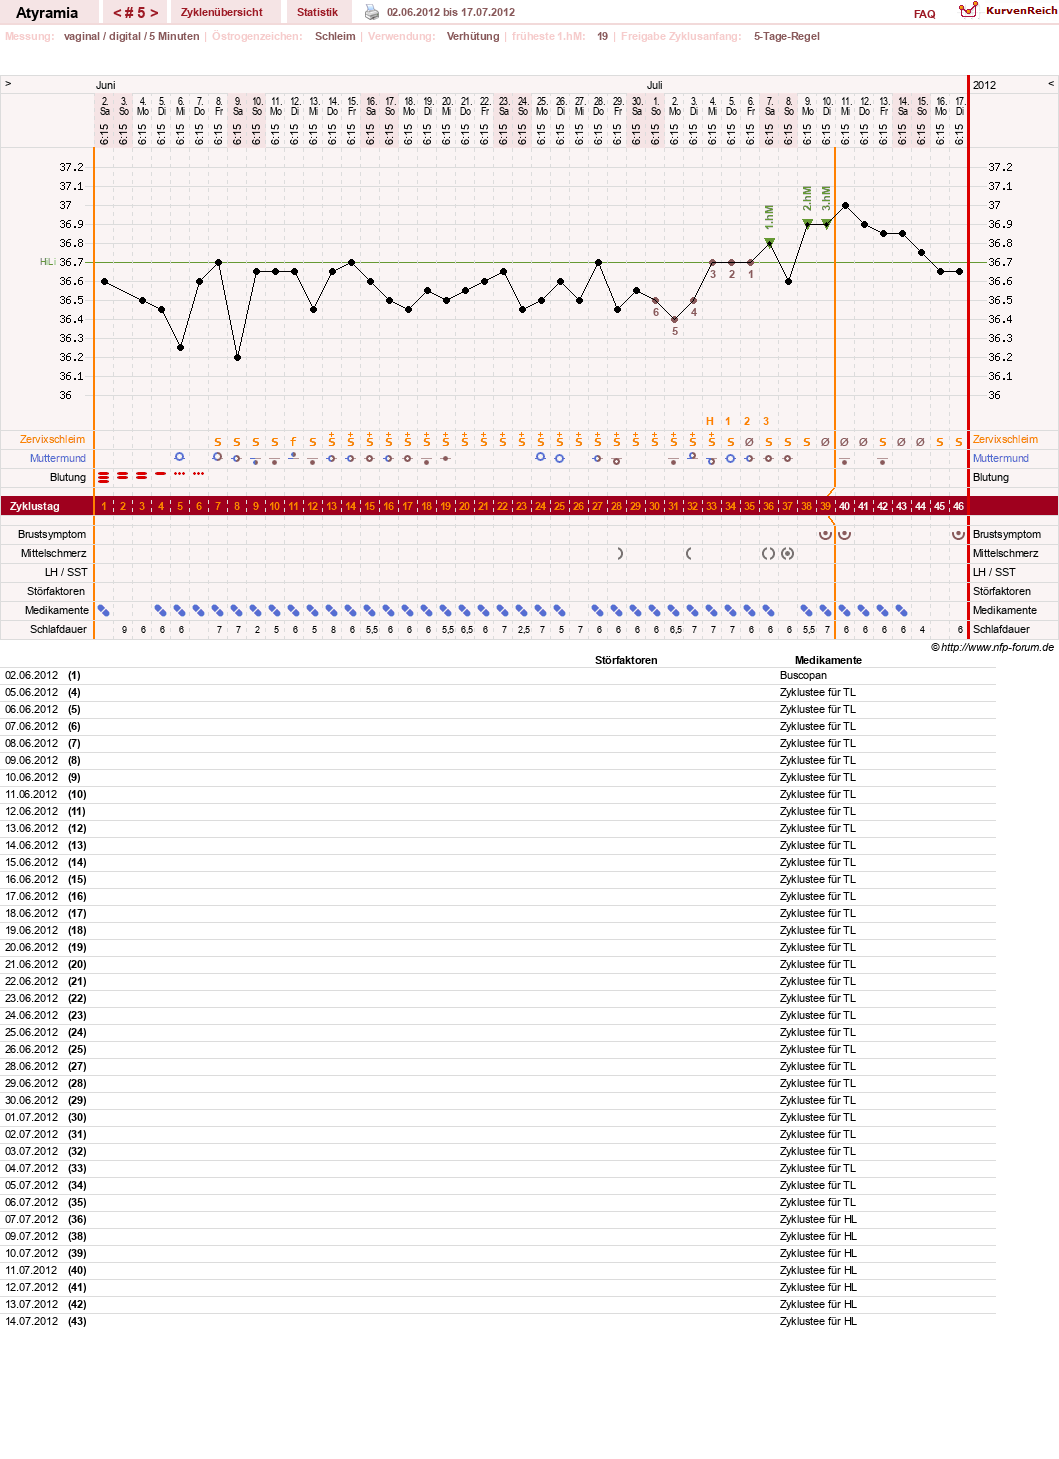Viewport: 1059px width, 1459px height.
Task: Click Muttermund label on right side
Action: [1001, 458]
